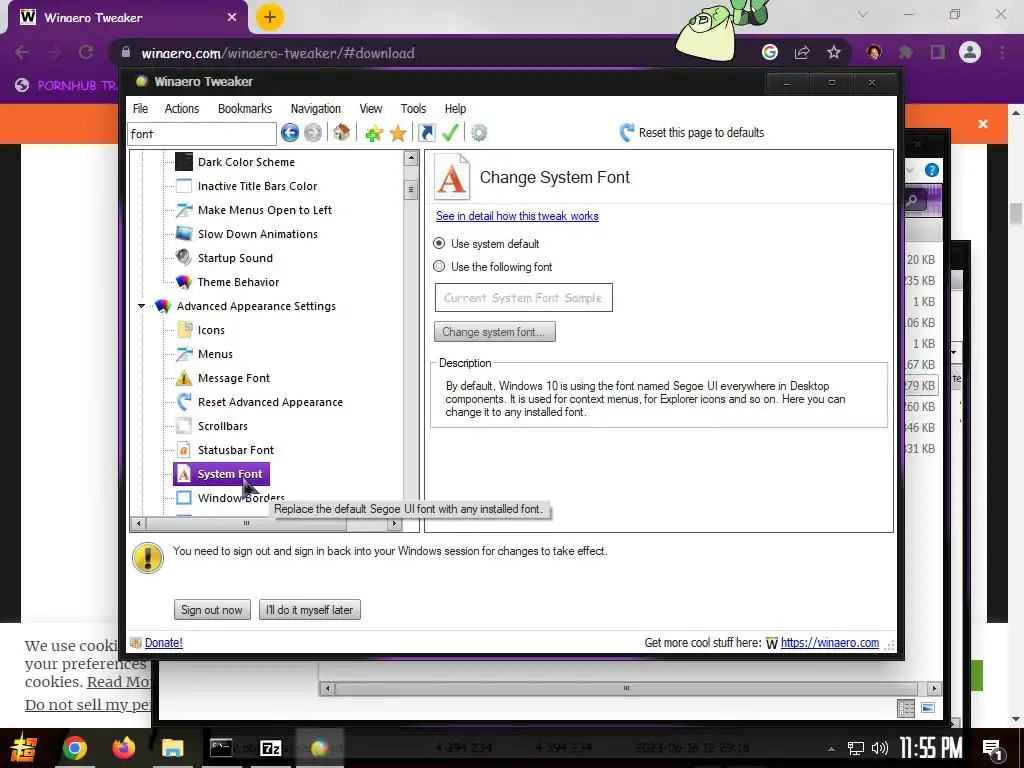Open Chrome extensions puzzle icon
The image size is (1024, 768).
tap(906, 52)
